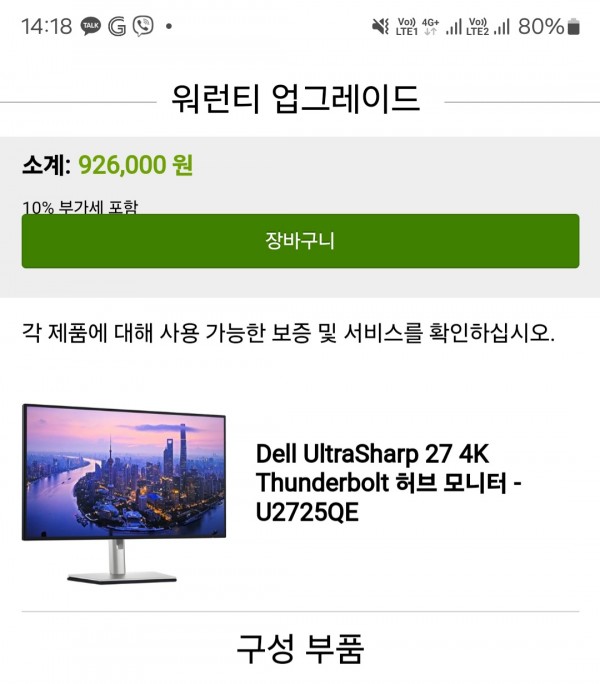Tap the Google notification icon
600x684 pixels.
click(117, 27)
